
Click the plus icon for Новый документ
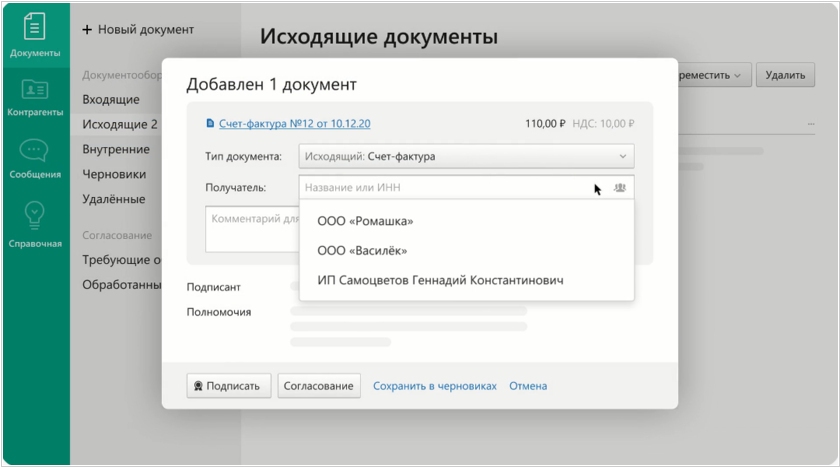[x=87, y=30]
